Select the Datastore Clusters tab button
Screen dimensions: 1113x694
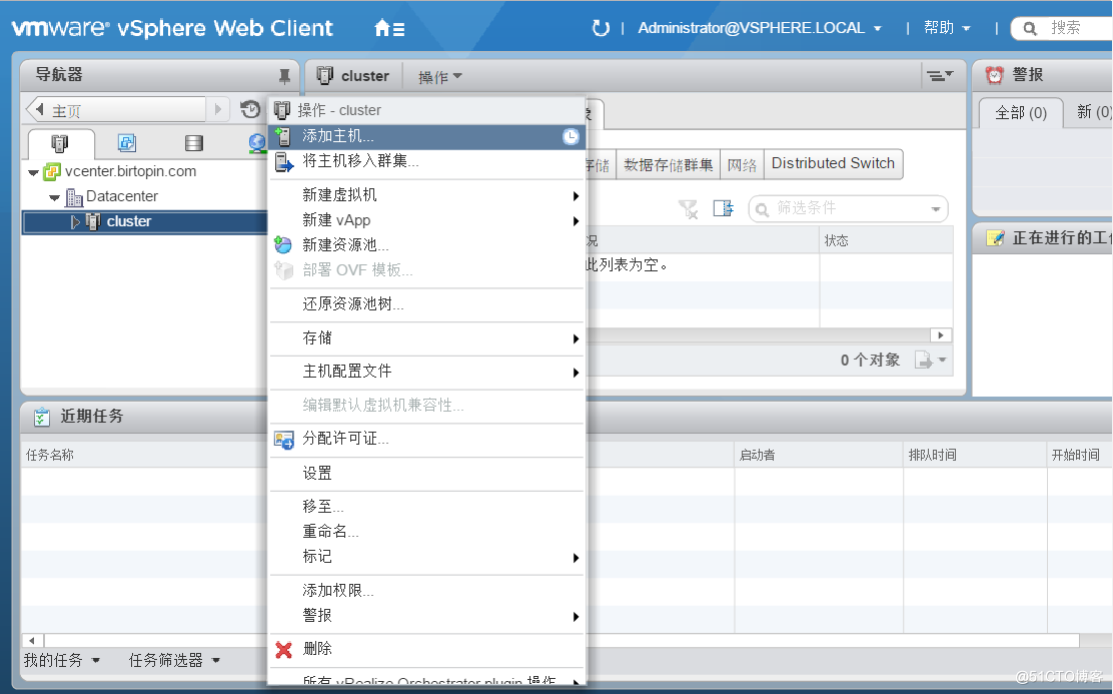pyautogui.click(x=668, y=165)
